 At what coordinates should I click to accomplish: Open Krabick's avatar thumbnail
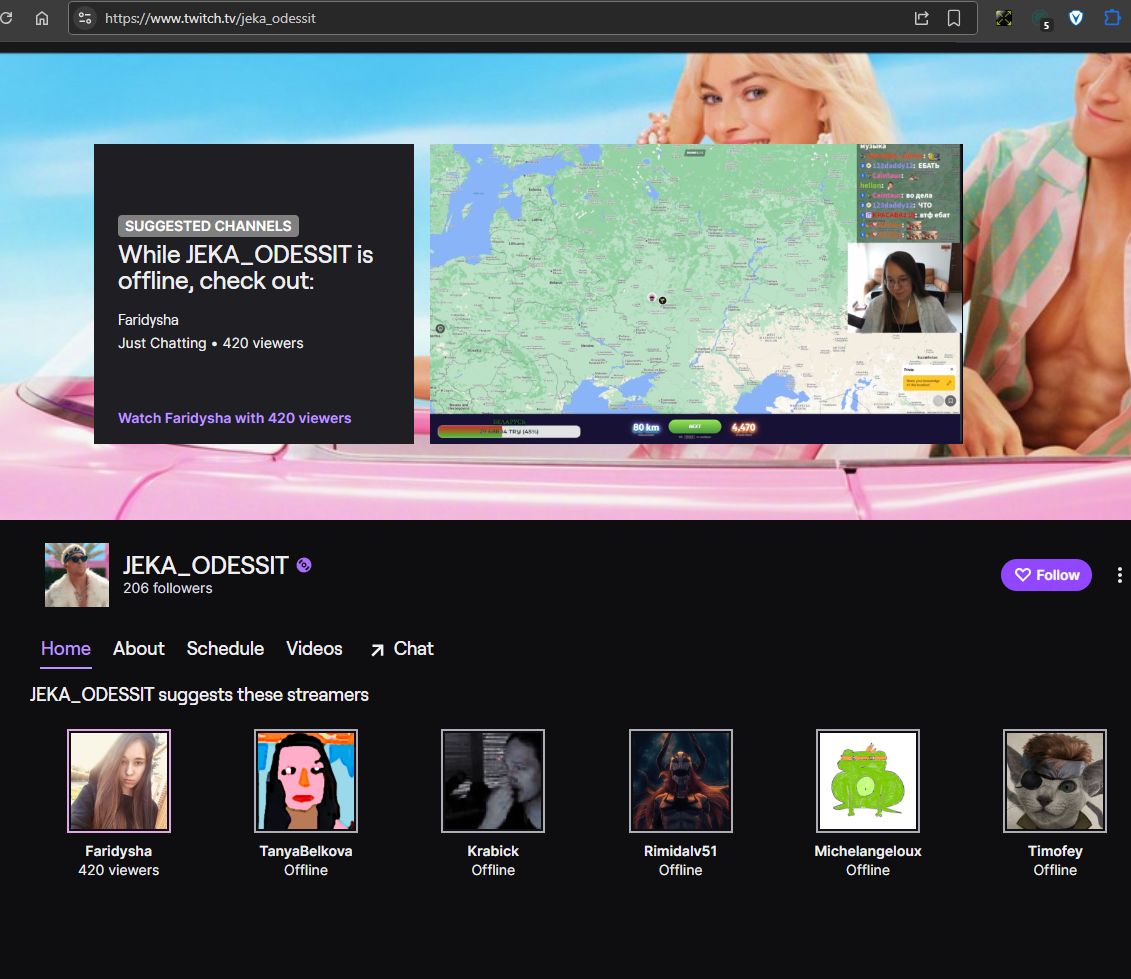tap(493, 781)
